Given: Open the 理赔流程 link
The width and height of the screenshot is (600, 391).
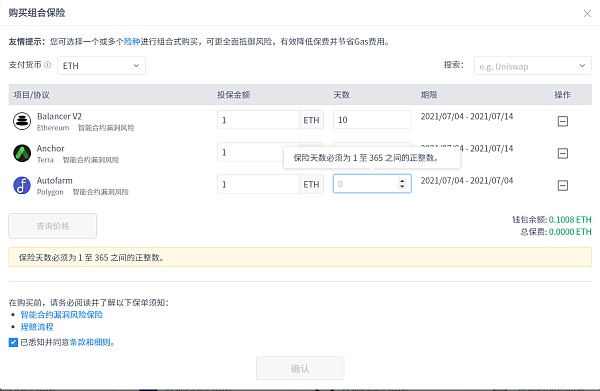Looking at the screenshot, I should tap(37, 327).
